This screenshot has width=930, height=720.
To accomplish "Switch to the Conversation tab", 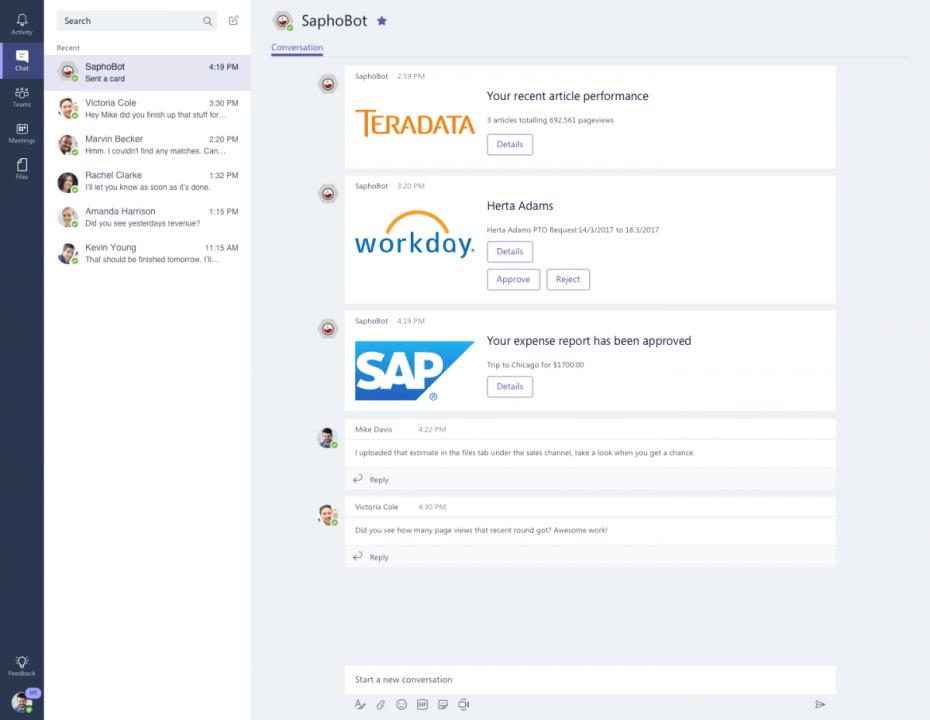I will click(297, 47).
